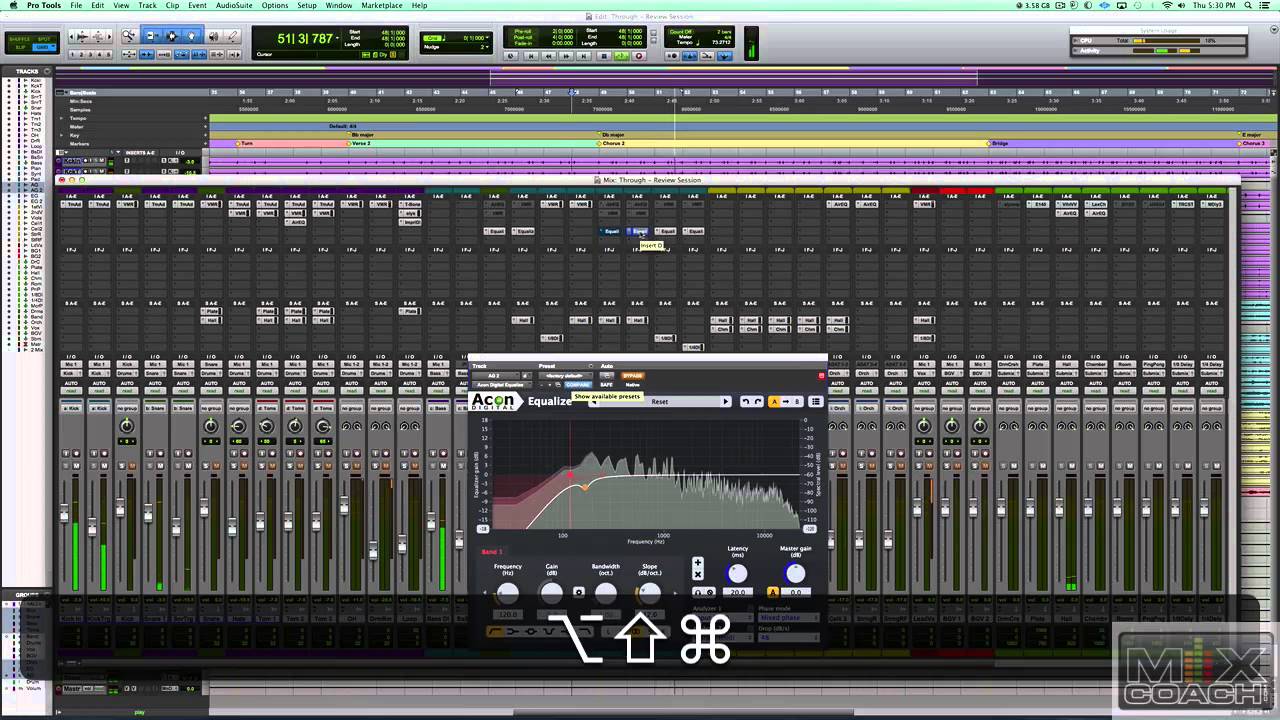Click the Spotlight search icon

click(x=1248, y=5)
